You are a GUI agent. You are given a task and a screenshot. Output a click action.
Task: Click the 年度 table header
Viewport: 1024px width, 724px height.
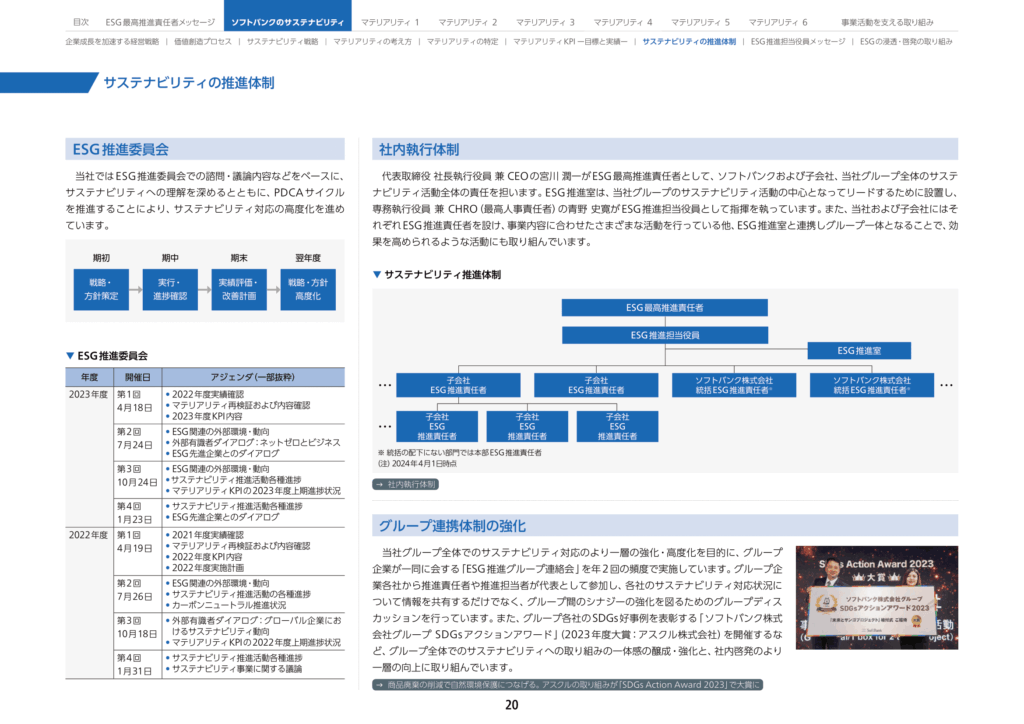pos(89,377)
